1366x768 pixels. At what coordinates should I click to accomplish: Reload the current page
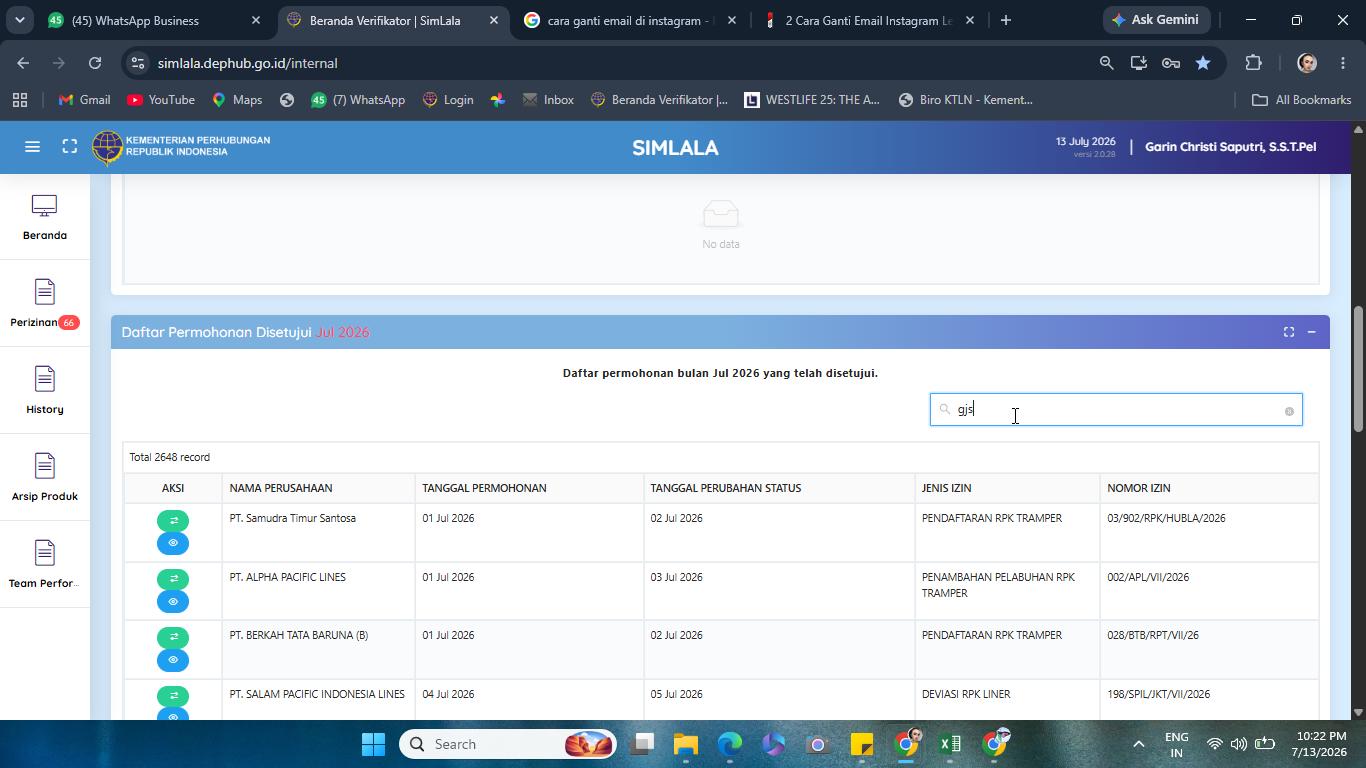95,63
